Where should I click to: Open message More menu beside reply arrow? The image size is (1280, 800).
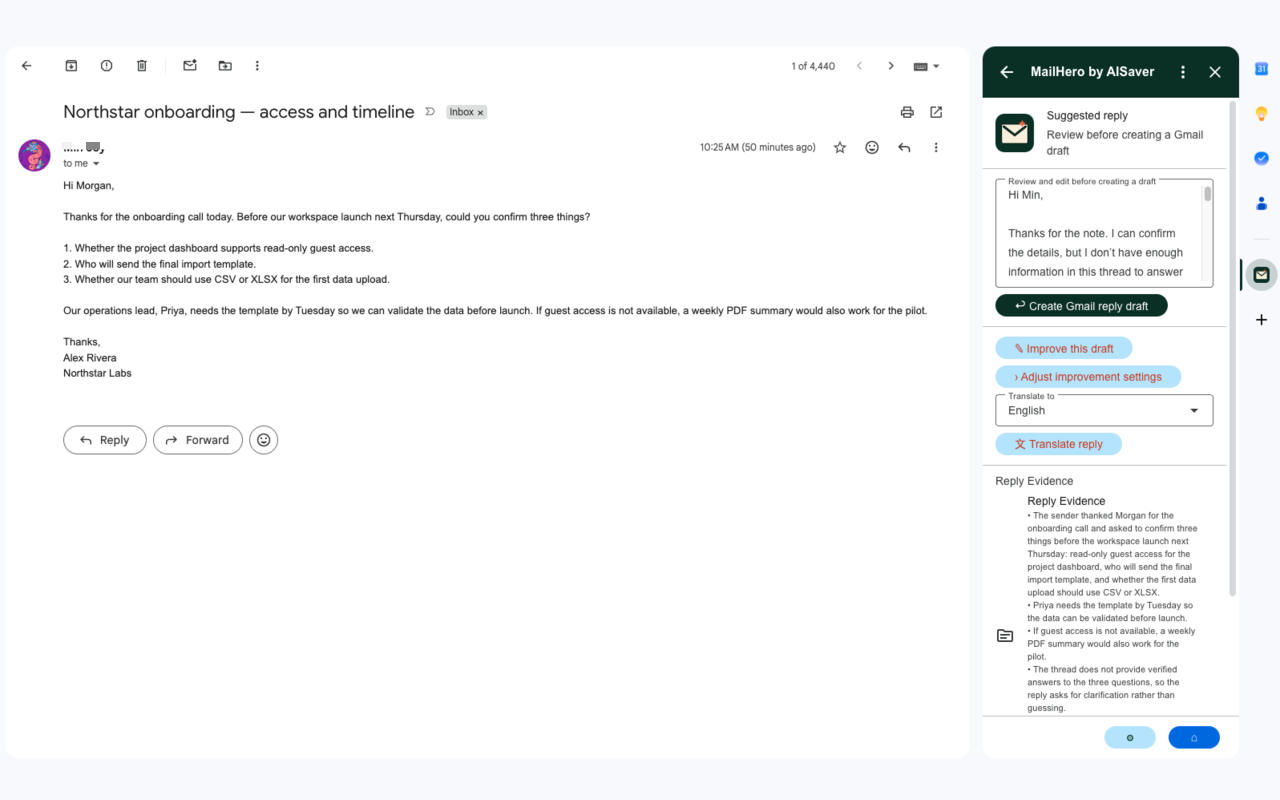(x=936, y=148)
